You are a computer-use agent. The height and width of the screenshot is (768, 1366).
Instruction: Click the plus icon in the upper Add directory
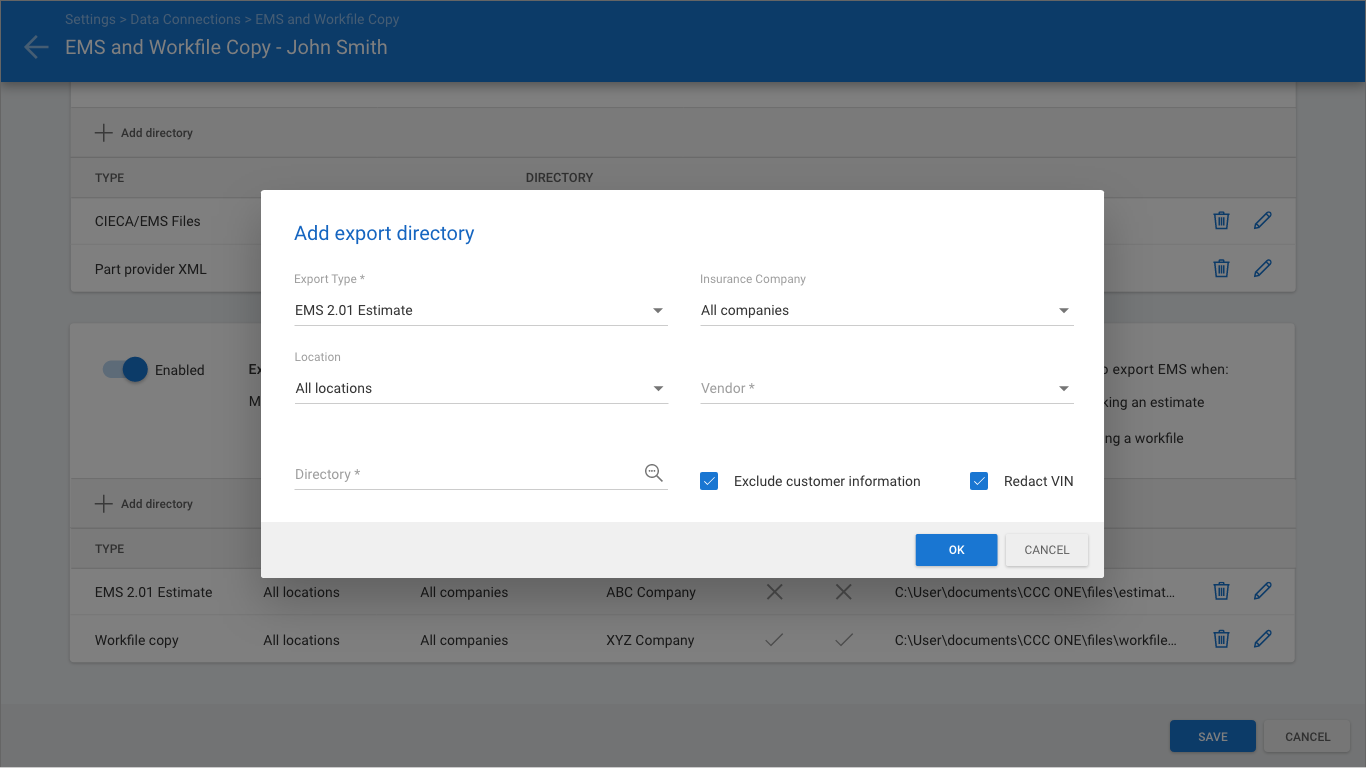click(103, 132)
